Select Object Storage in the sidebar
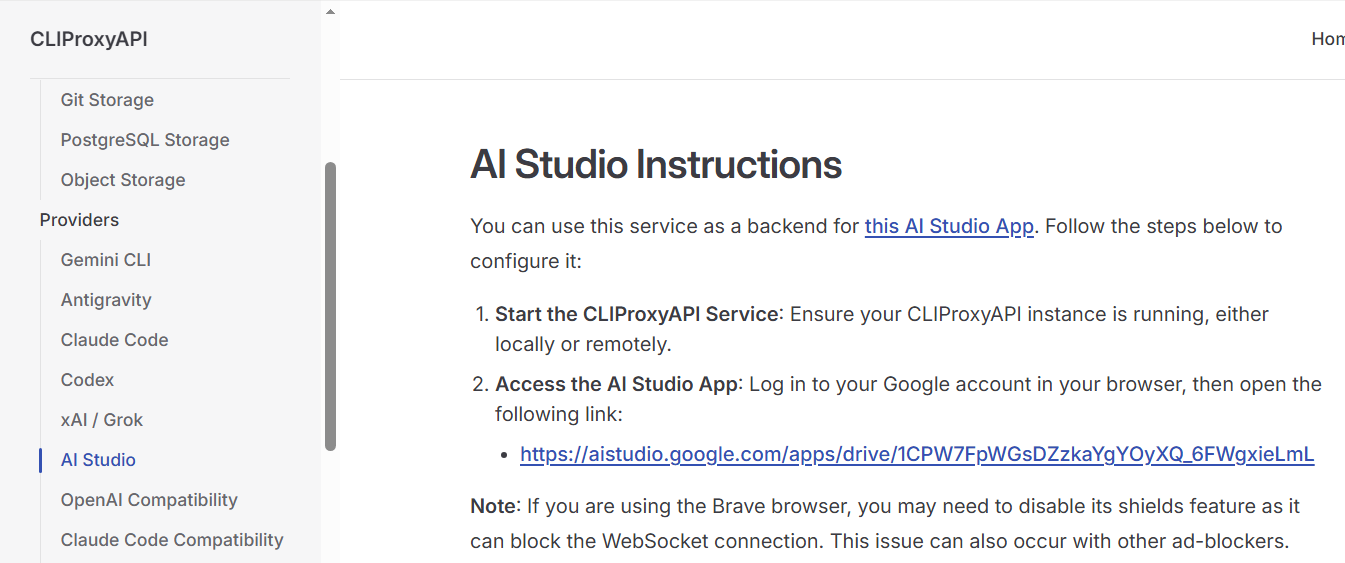1345x563 pixels. click(123, 180)
